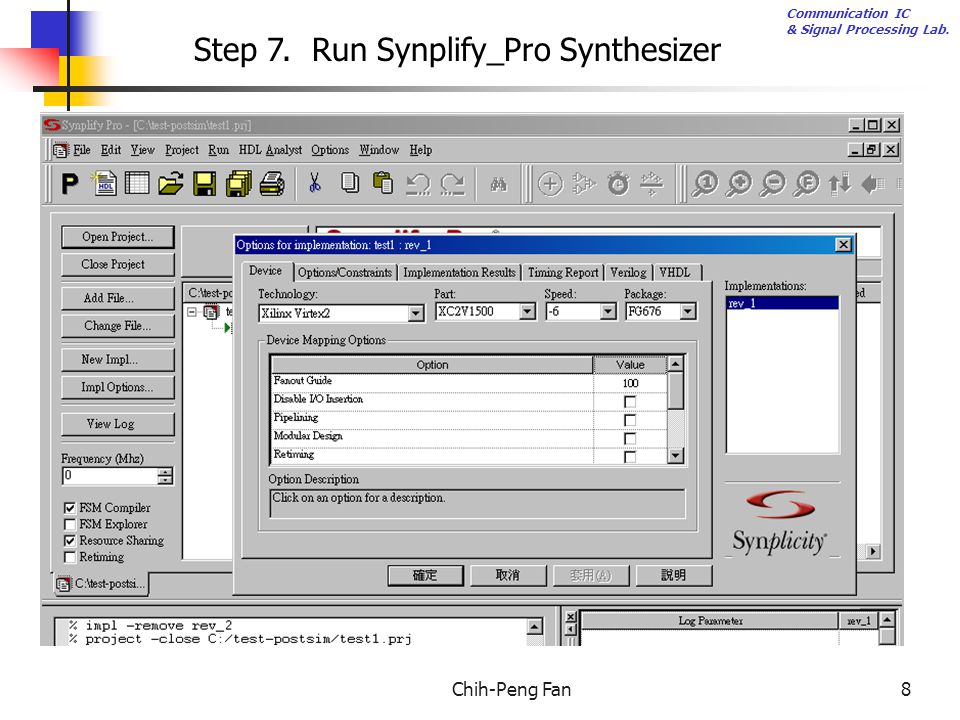Click the Add File... button
Viewport: 960px width, 720px height.
(118, 298)
